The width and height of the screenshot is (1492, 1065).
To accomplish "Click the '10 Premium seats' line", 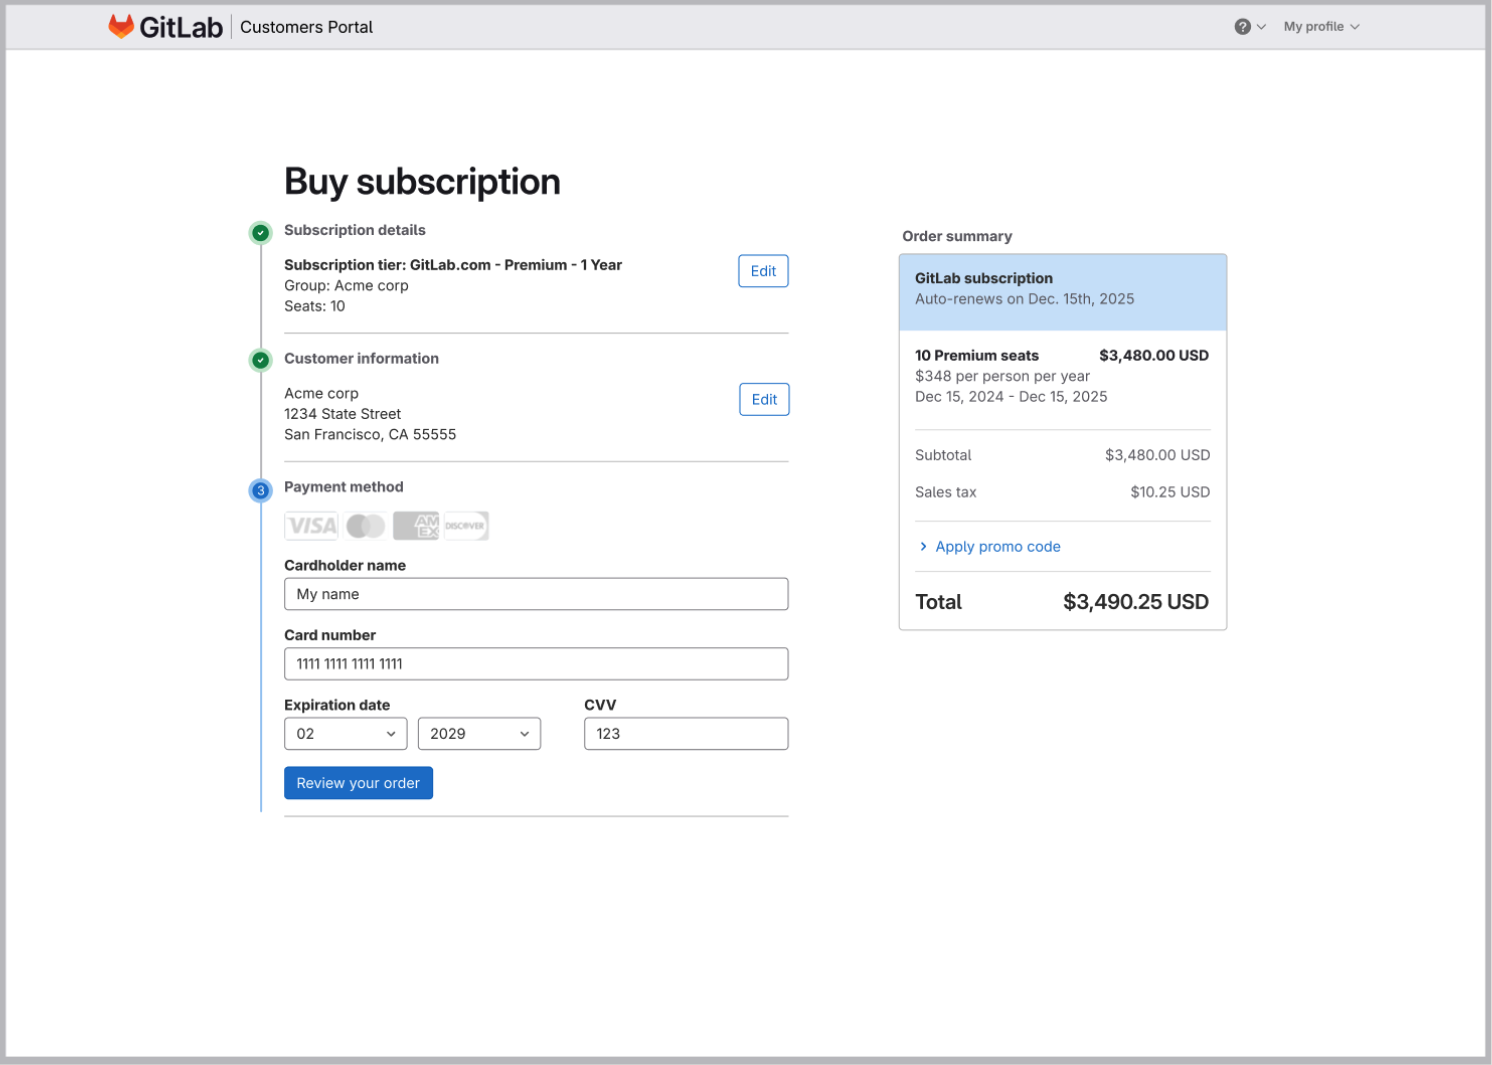I will [977, 355].
